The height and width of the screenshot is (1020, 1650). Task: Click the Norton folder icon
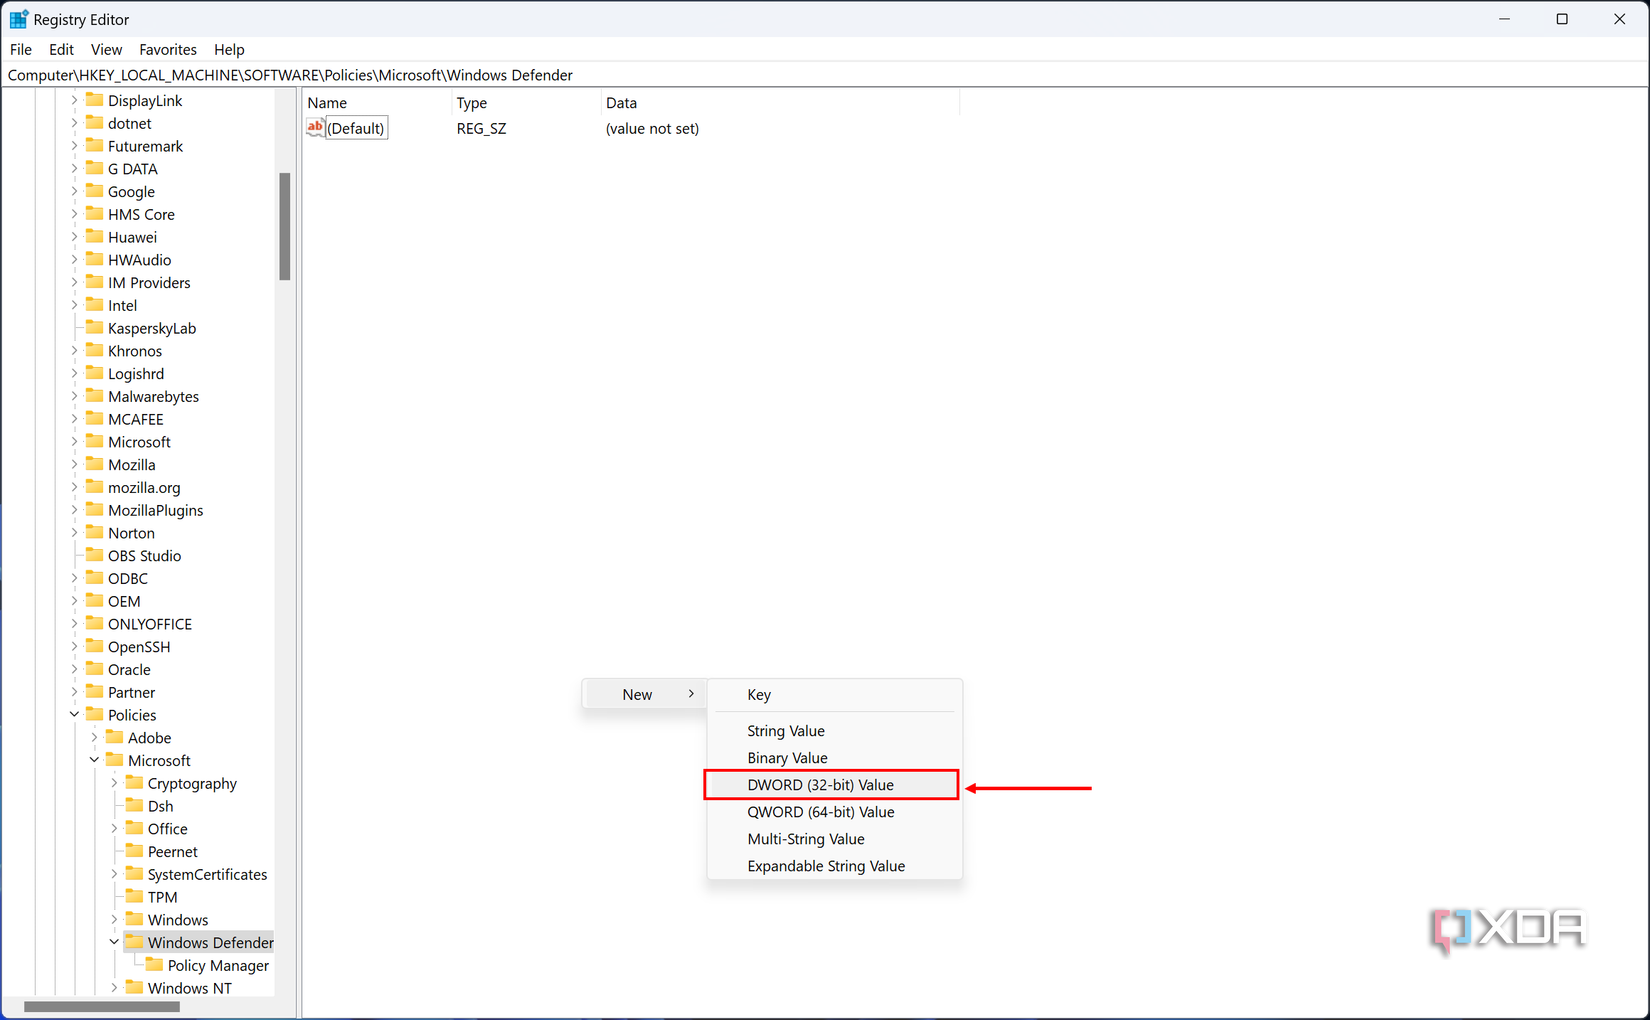click(95, 533)
